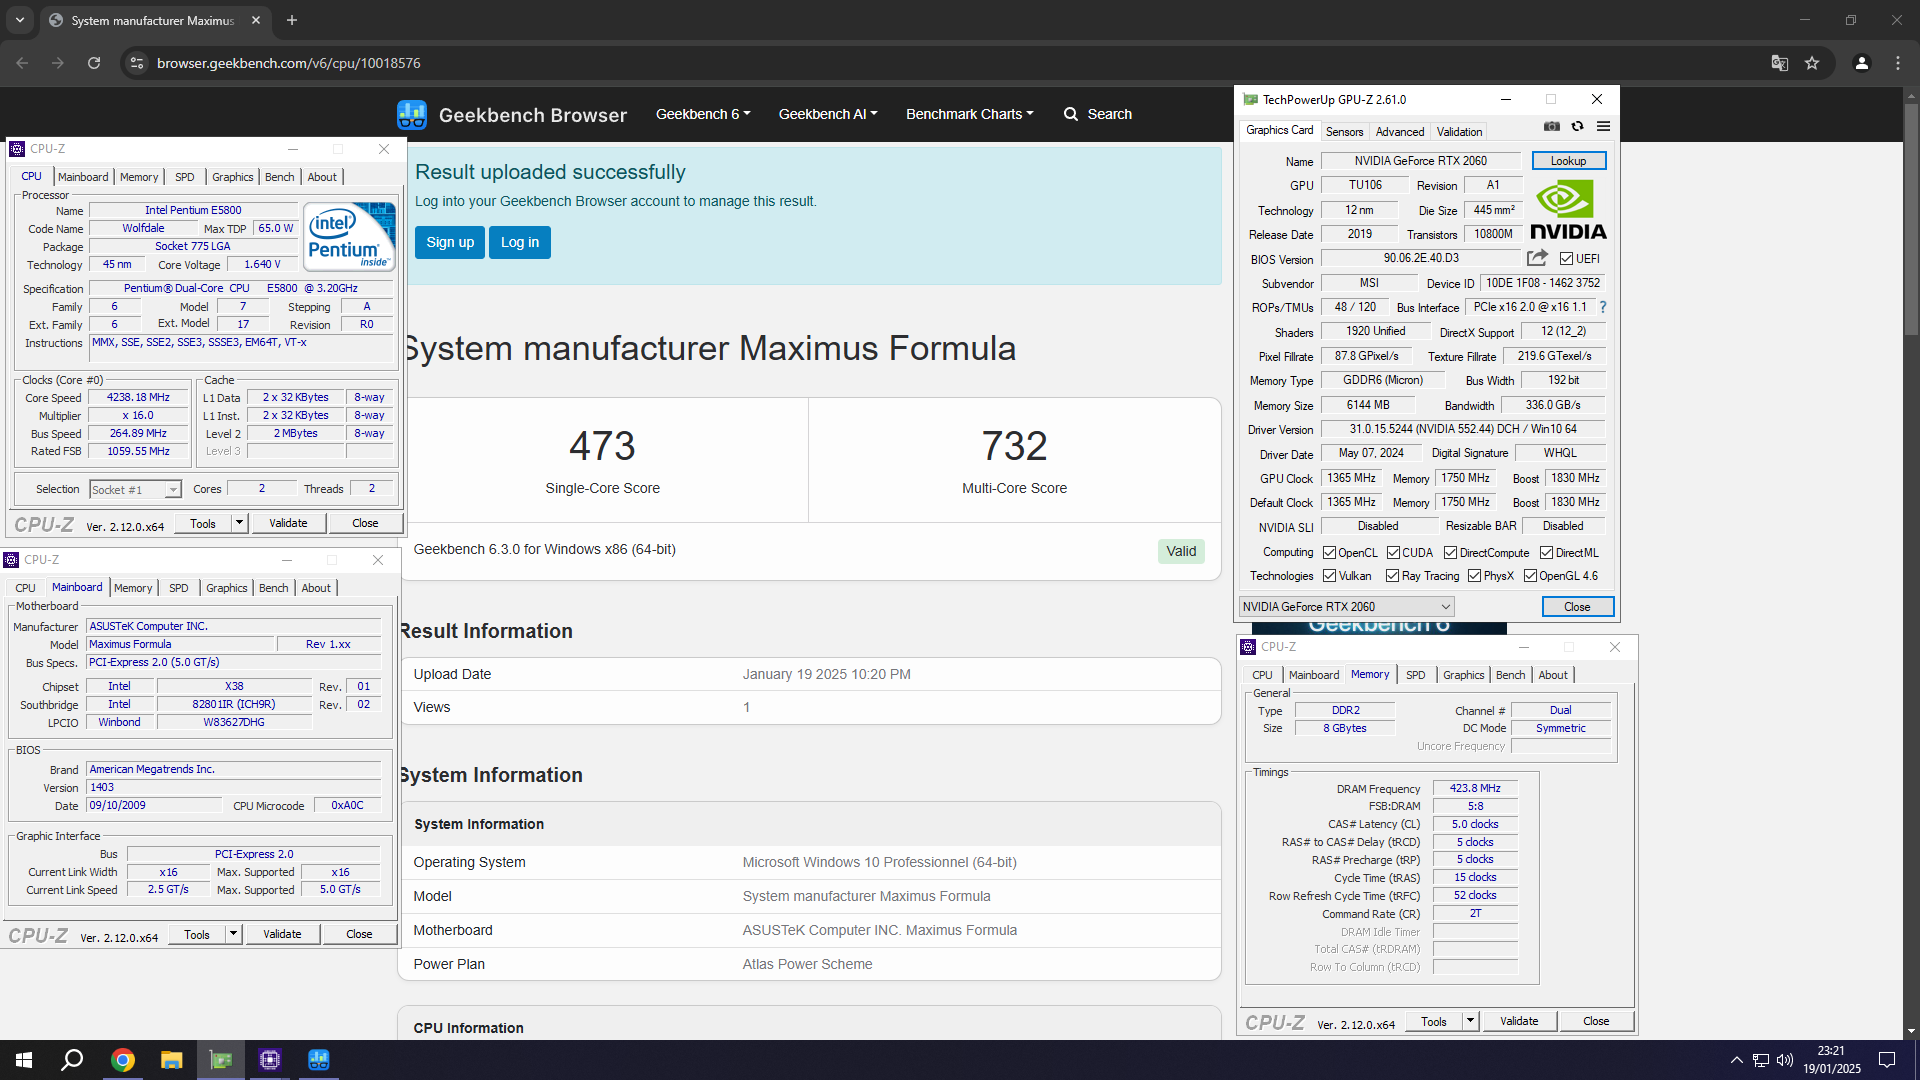Click the Bus Interface question mark icon
This screenshot has height=1080, width=1920.
[x=1603, y=307]
